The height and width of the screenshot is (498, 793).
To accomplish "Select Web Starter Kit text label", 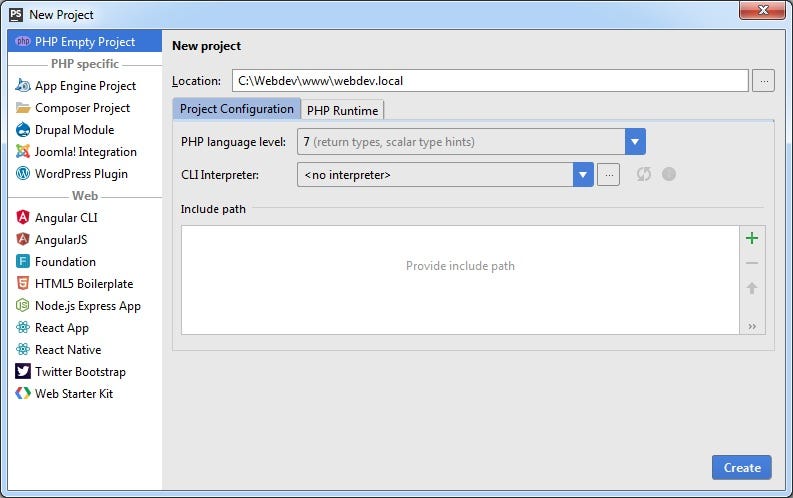I will [x=74, y=393].
